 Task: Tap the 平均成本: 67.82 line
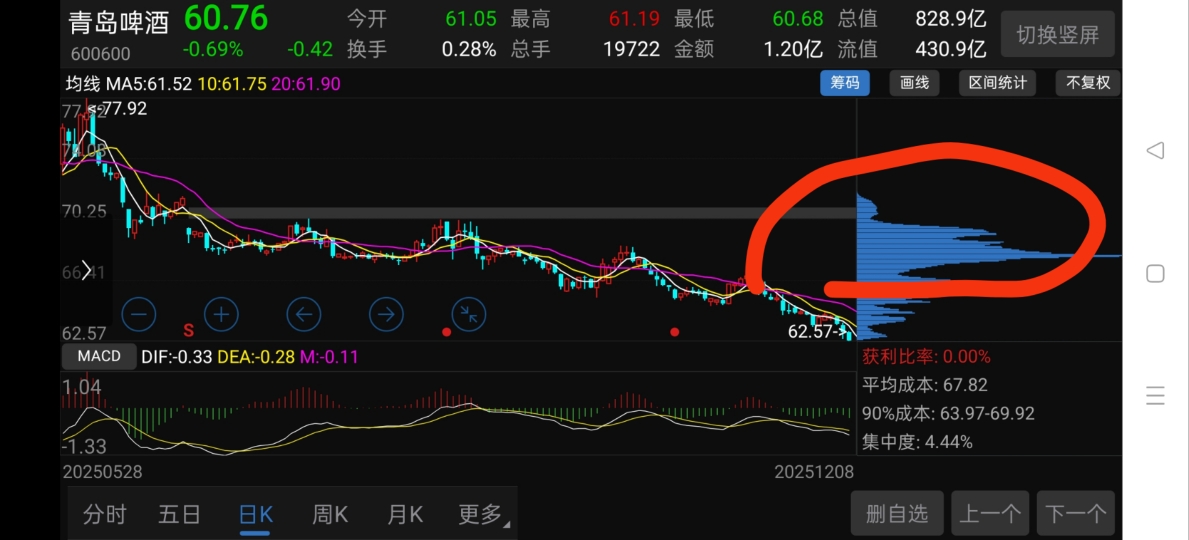(x=925, y=385)
